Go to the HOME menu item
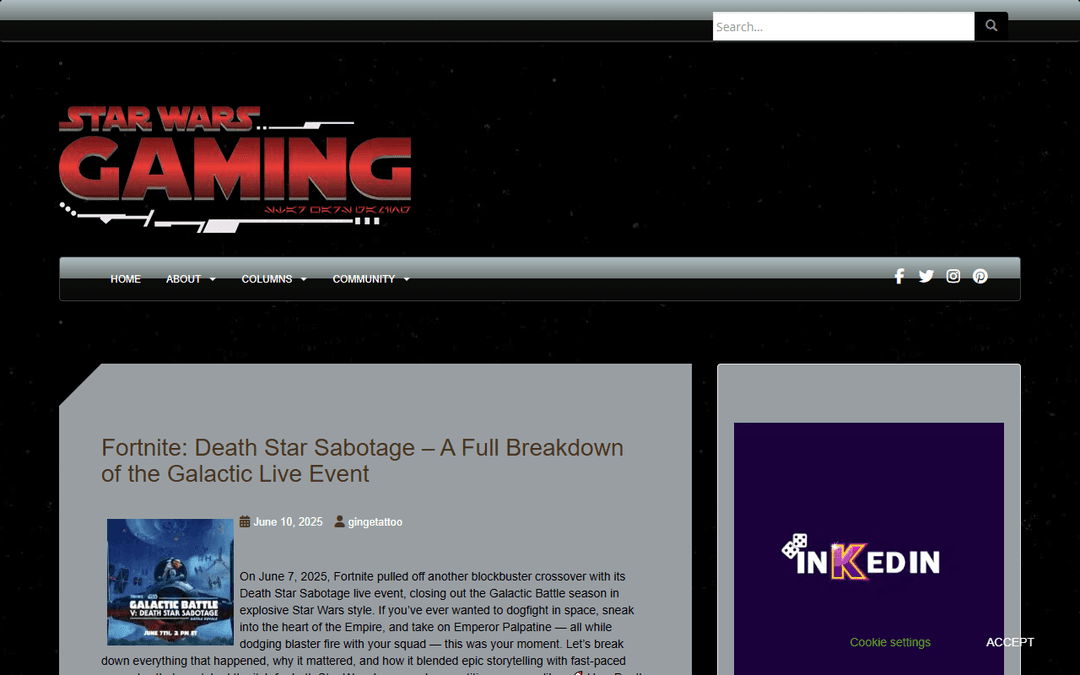Image resolution: width=1080 pixels, height=675 pixels. [125, 279]
